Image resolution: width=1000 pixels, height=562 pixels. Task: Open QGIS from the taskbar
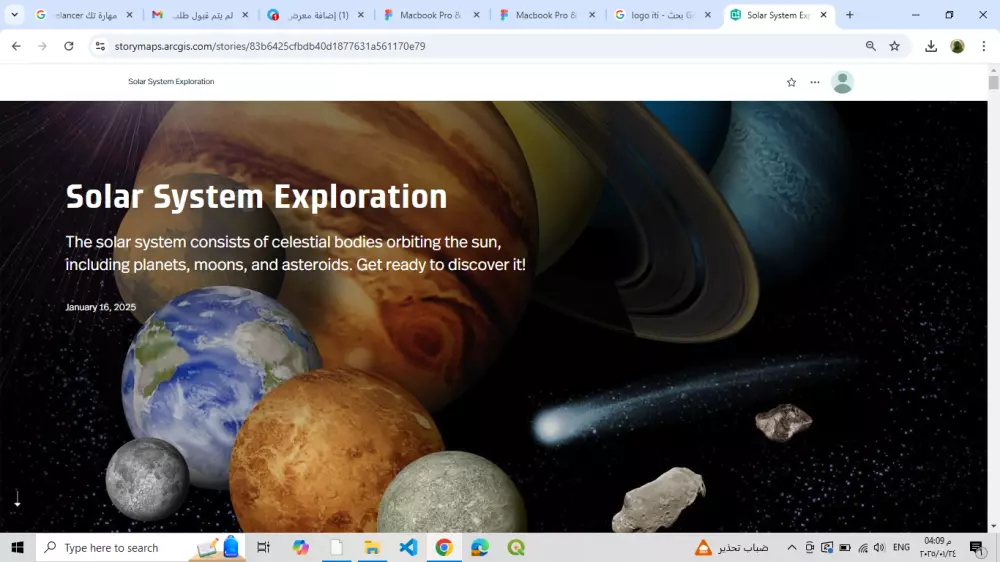click(x=516, y=547)
